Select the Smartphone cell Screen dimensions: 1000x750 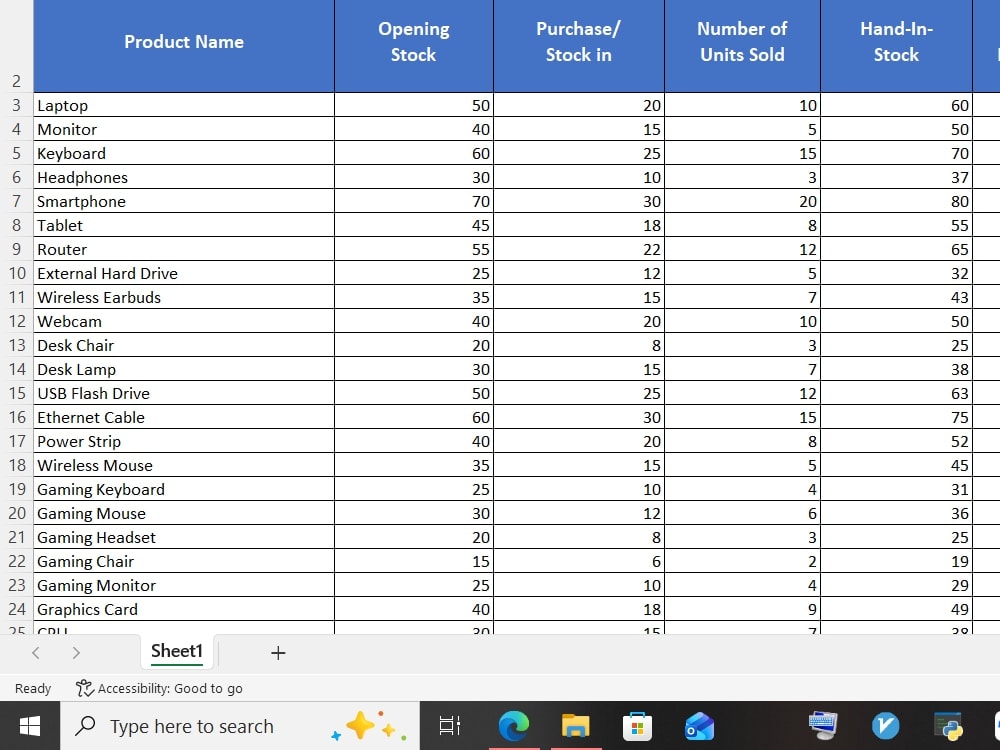pos(184,201)
